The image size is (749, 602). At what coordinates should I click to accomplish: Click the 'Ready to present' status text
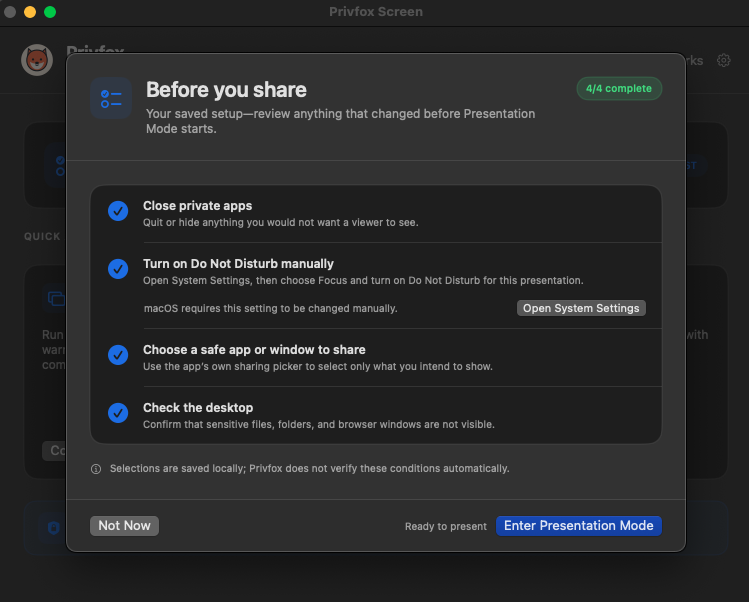446,527
